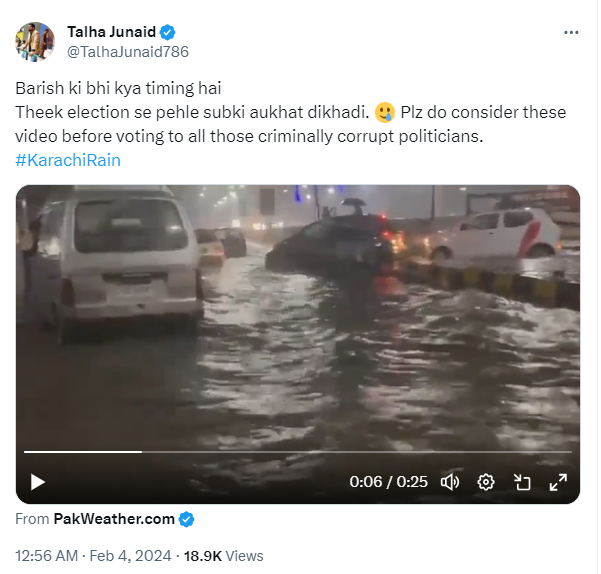
Task: Click the 18.9K Views count
Action: click(x=223, y=556)
